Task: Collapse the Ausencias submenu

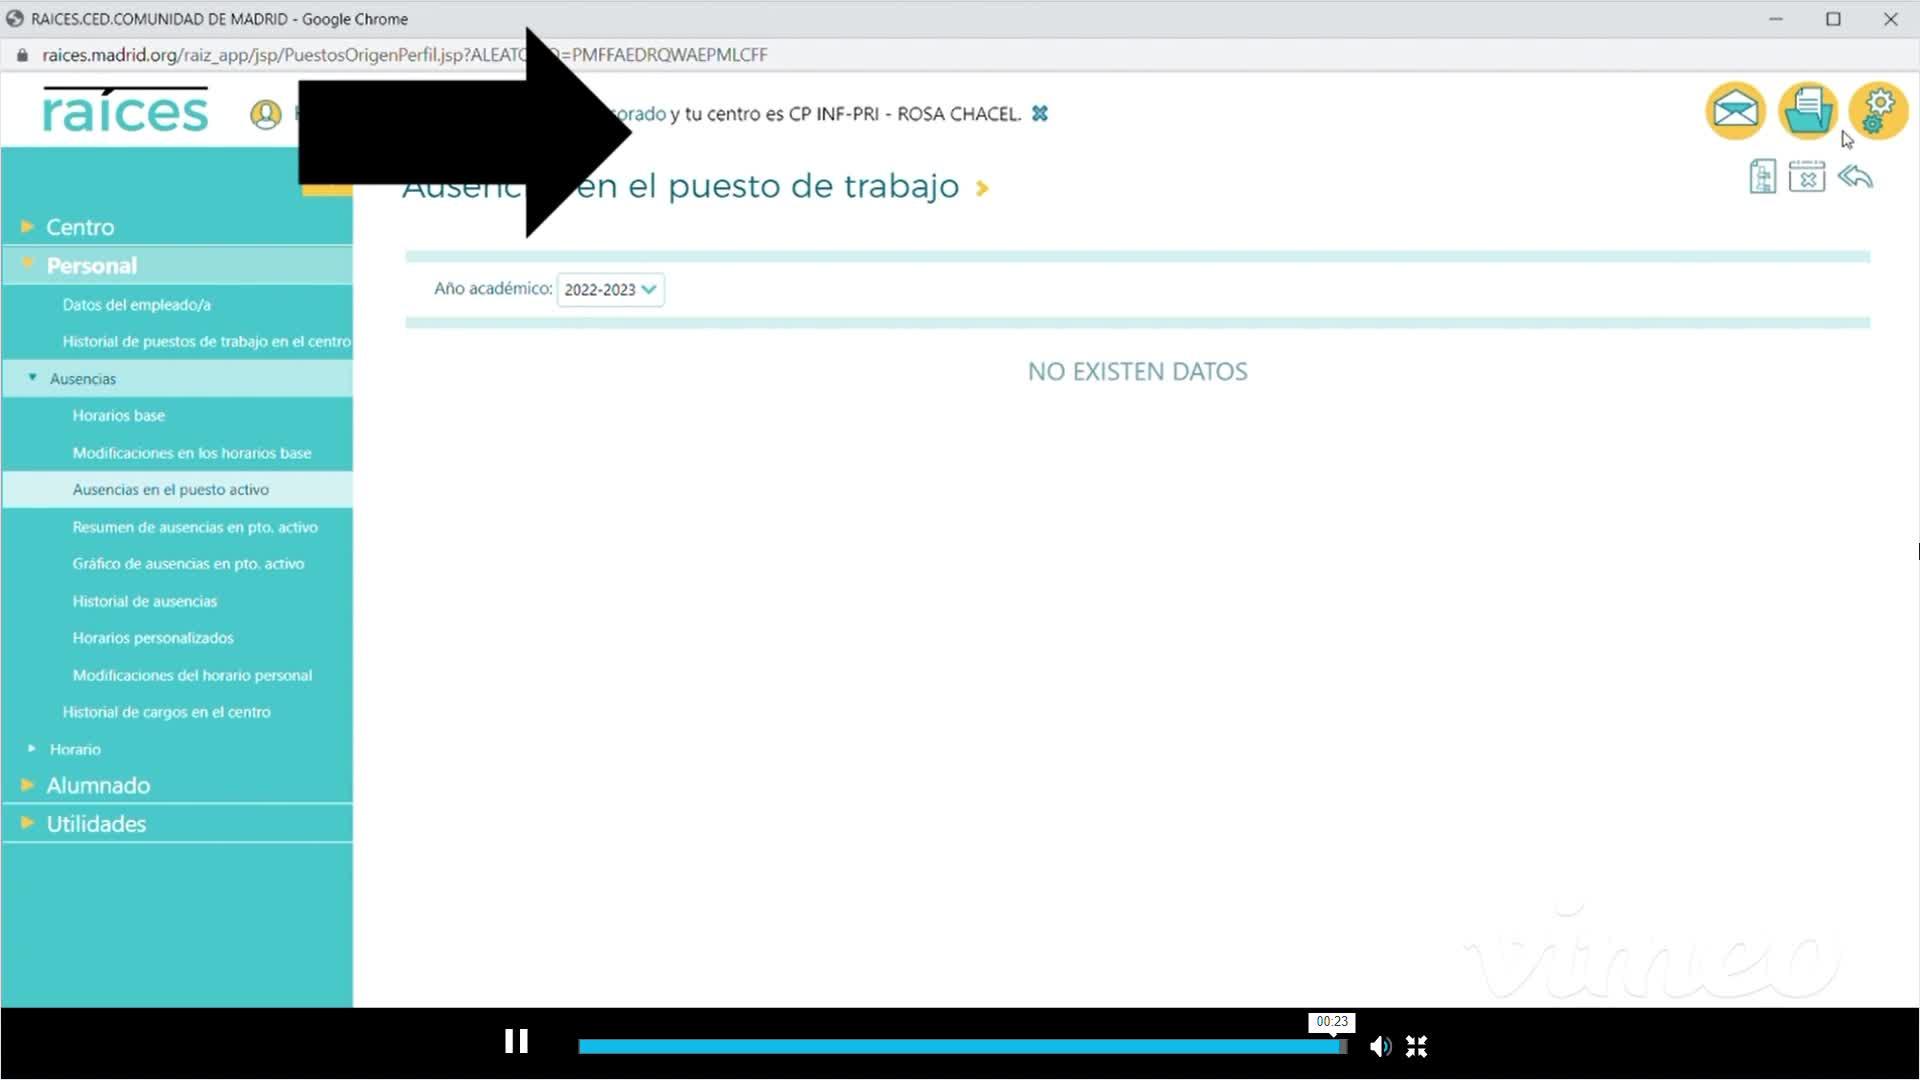Action: tap(82, 379)
